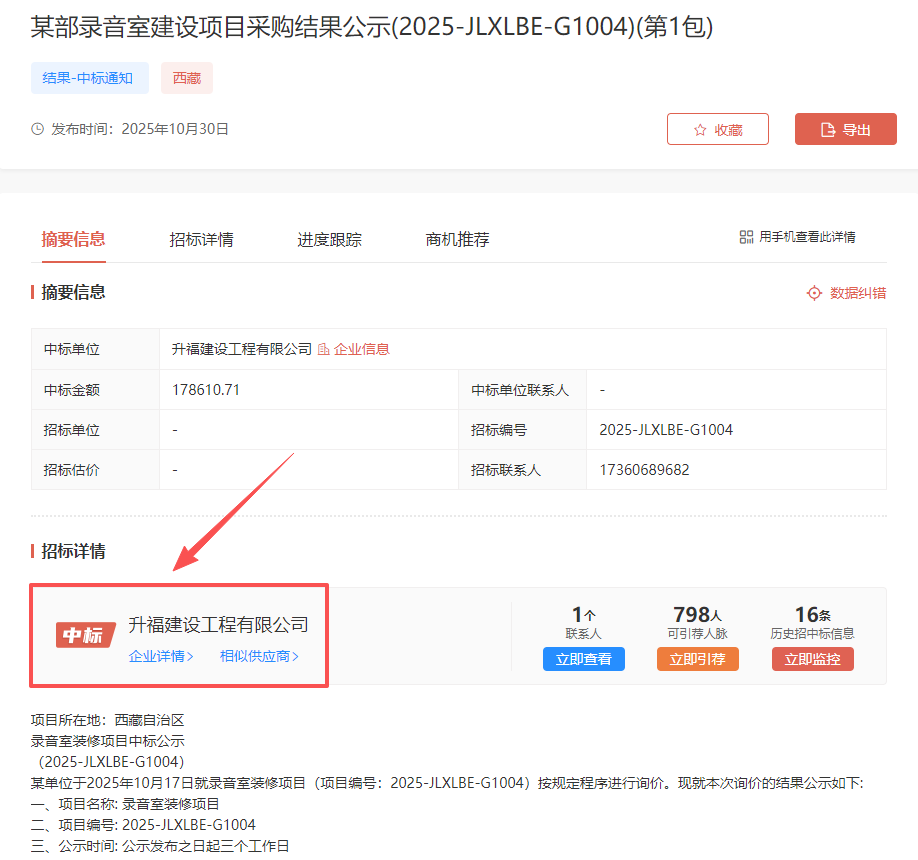Click the red 中标 badge icon
The image size is (918, 860).
[85, 634]
